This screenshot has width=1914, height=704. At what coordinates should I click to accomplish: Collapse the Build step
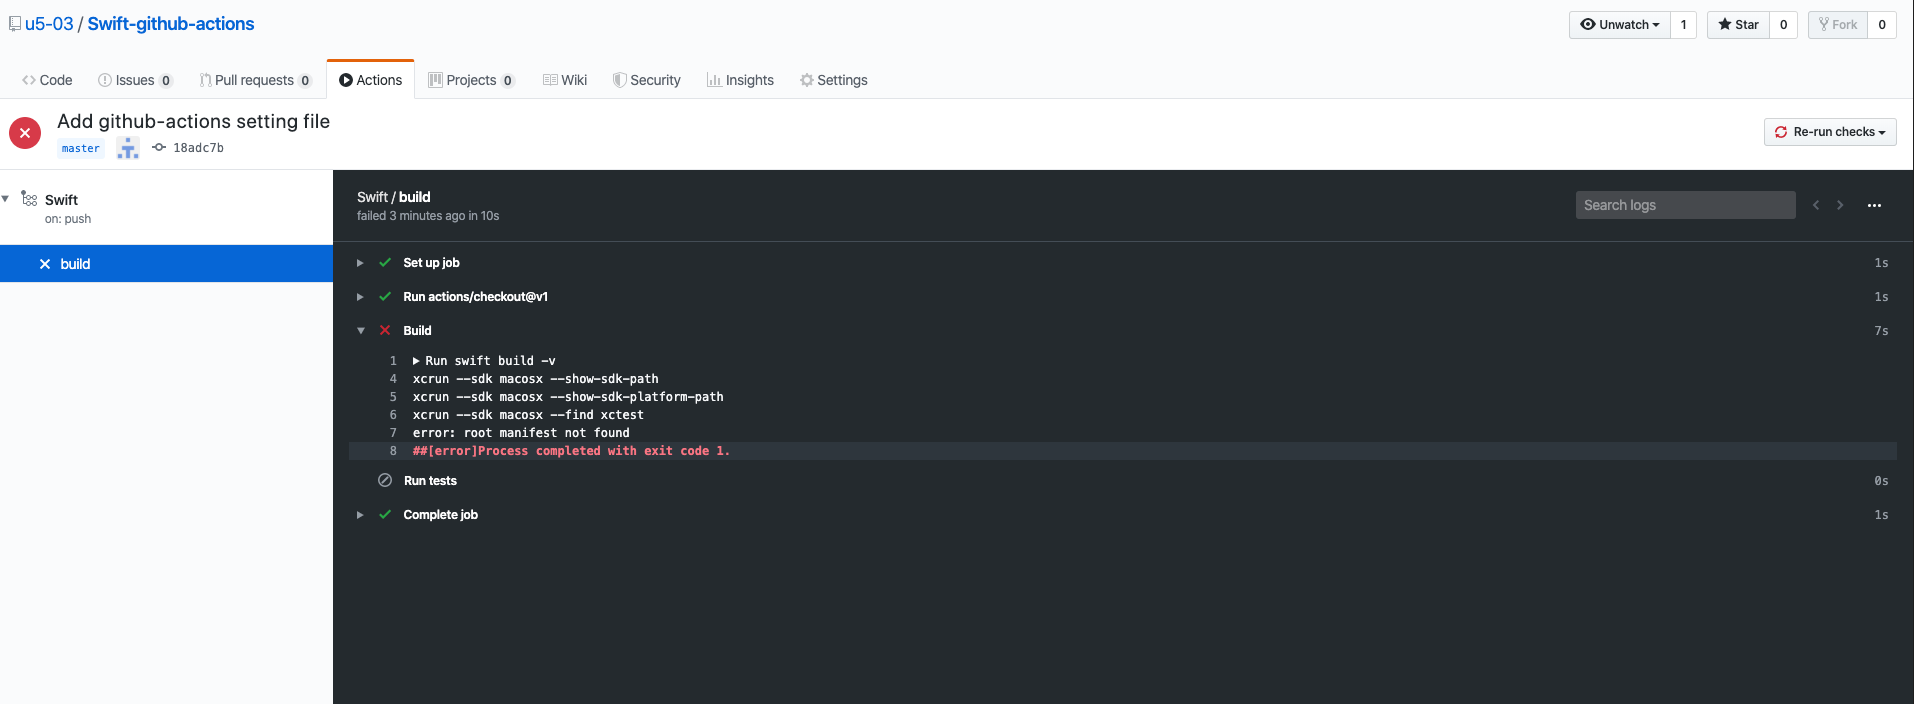360,331
